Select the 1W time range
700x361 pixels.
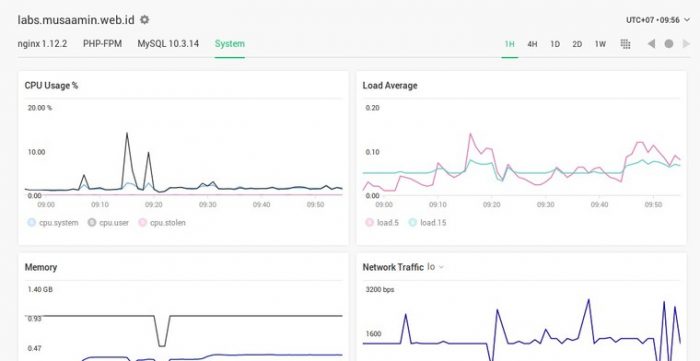pos(600,44)
